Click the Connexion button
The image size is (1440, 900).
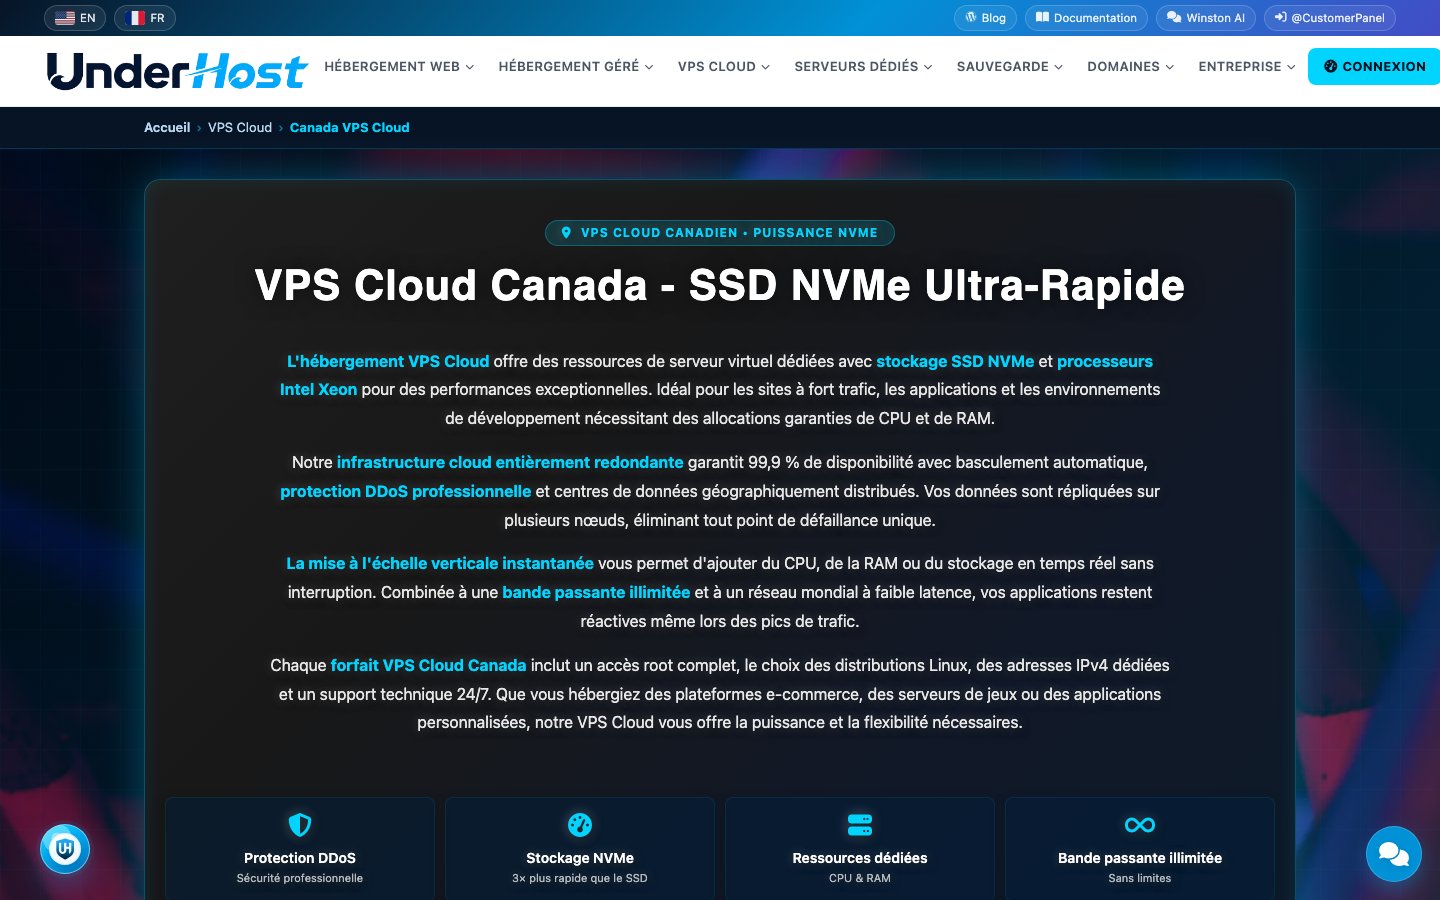pos(1374,67)
